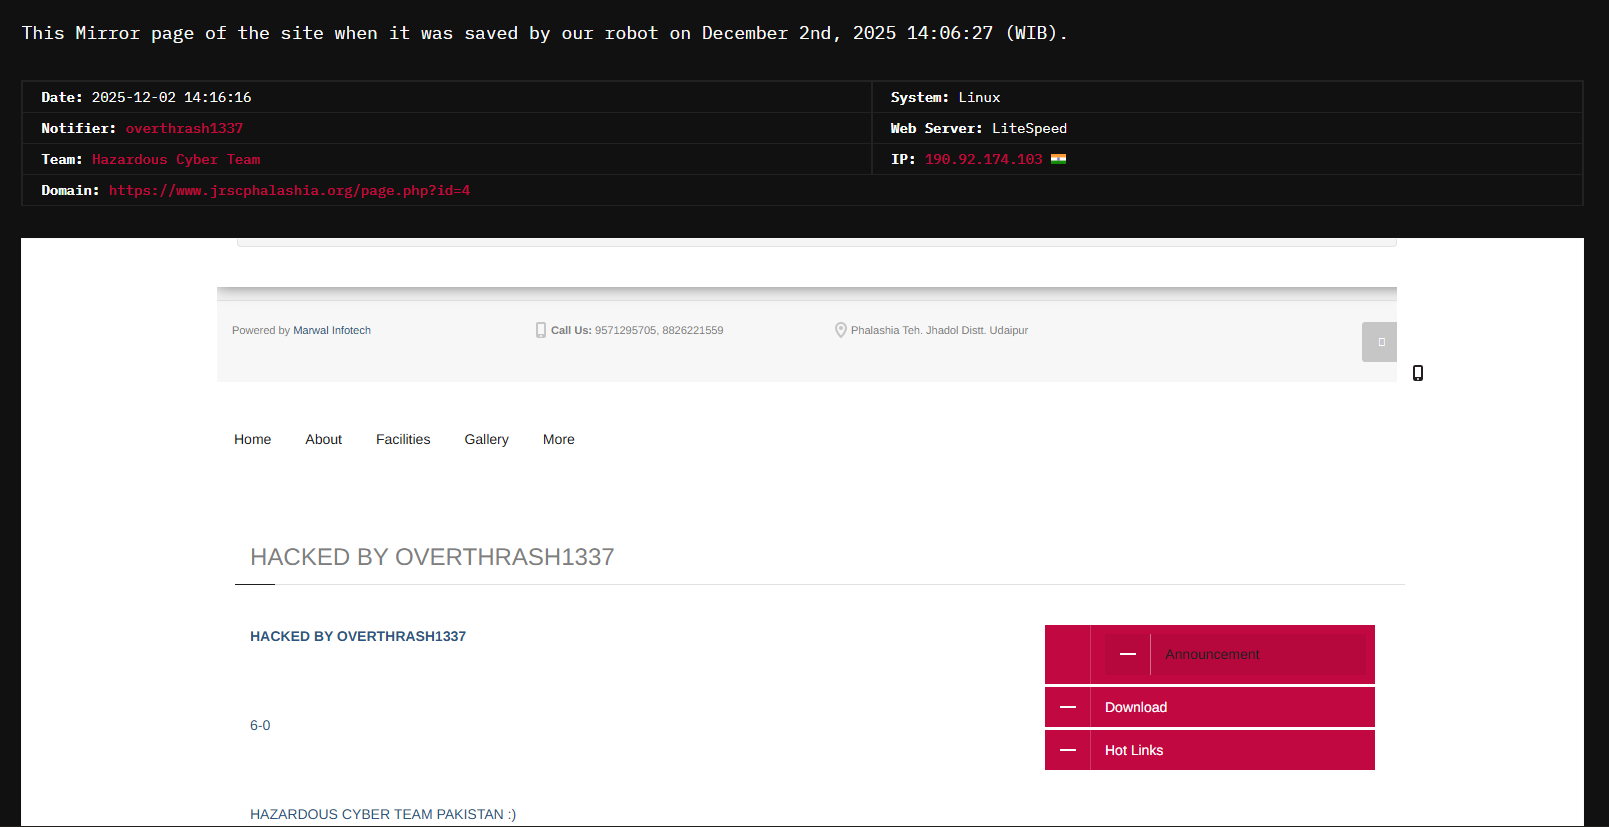Screen dimensions: 1609x827
Task: Open the overthrash1337 notifier link
Action: tap(184, 128)
